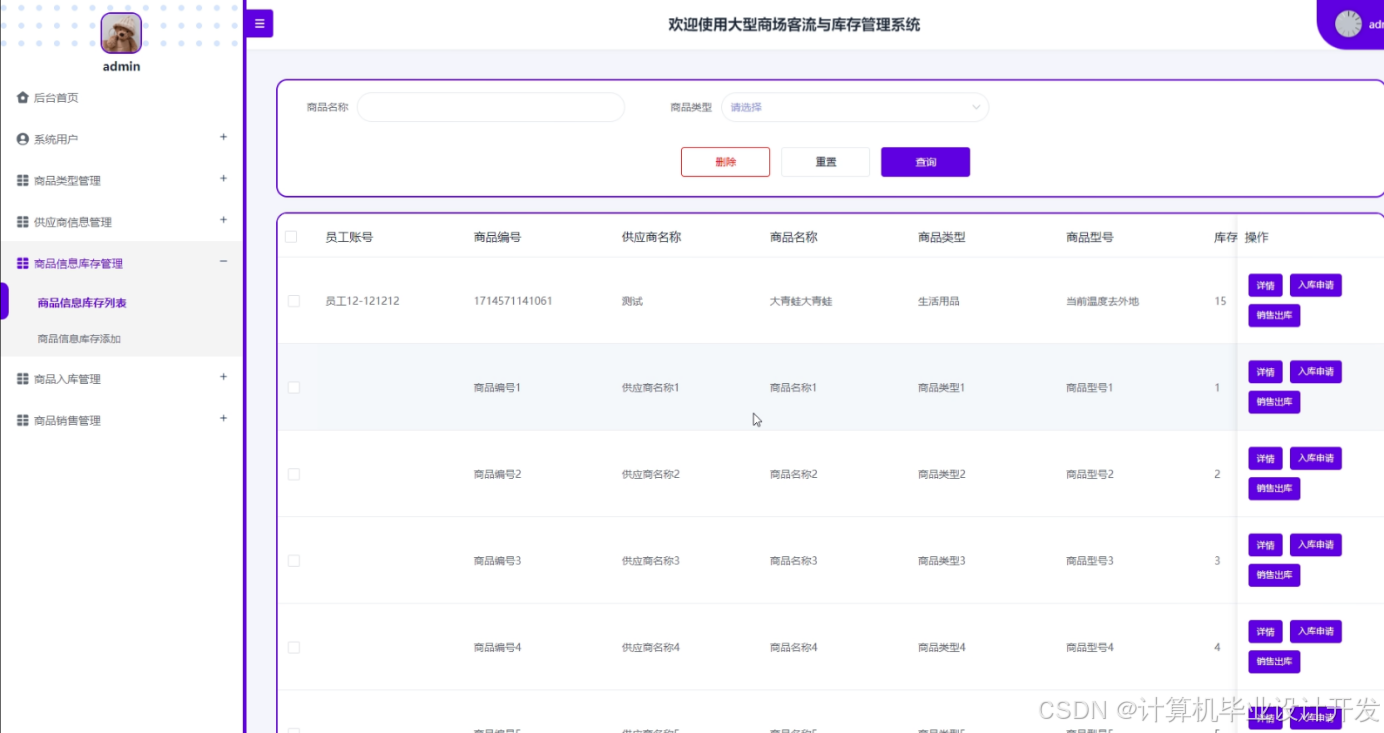Toggle the select-all checkbox in table header
This screenshot has width=1384, height=733.
point(291,237)
